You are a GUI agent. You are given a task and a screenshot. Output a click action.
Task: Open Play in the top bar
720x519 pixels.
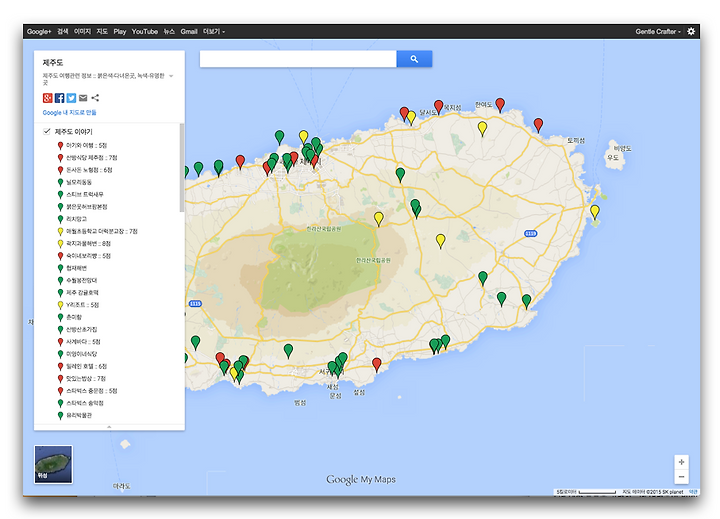click(x=119, y=31)
